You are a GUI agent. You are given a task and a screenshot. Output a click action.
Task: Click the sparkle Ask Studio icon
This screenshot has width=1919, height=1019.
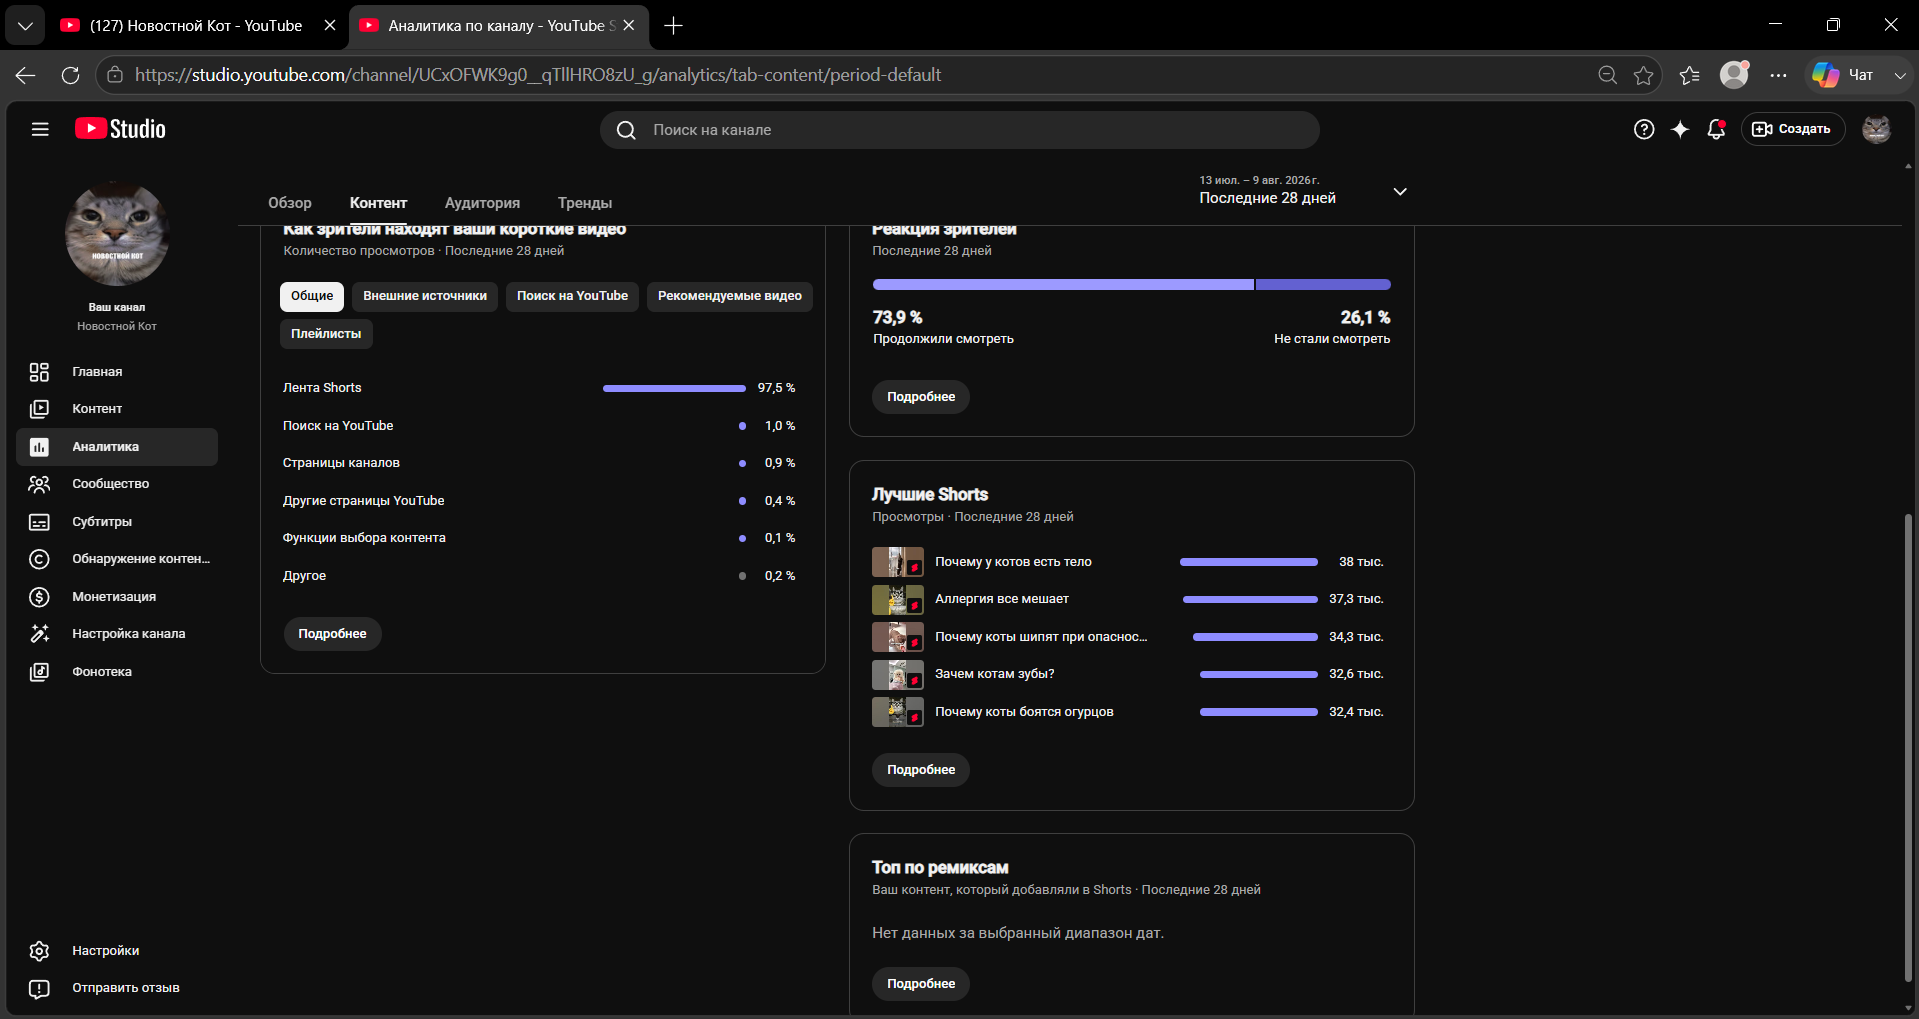click(x=1680, y=129)
